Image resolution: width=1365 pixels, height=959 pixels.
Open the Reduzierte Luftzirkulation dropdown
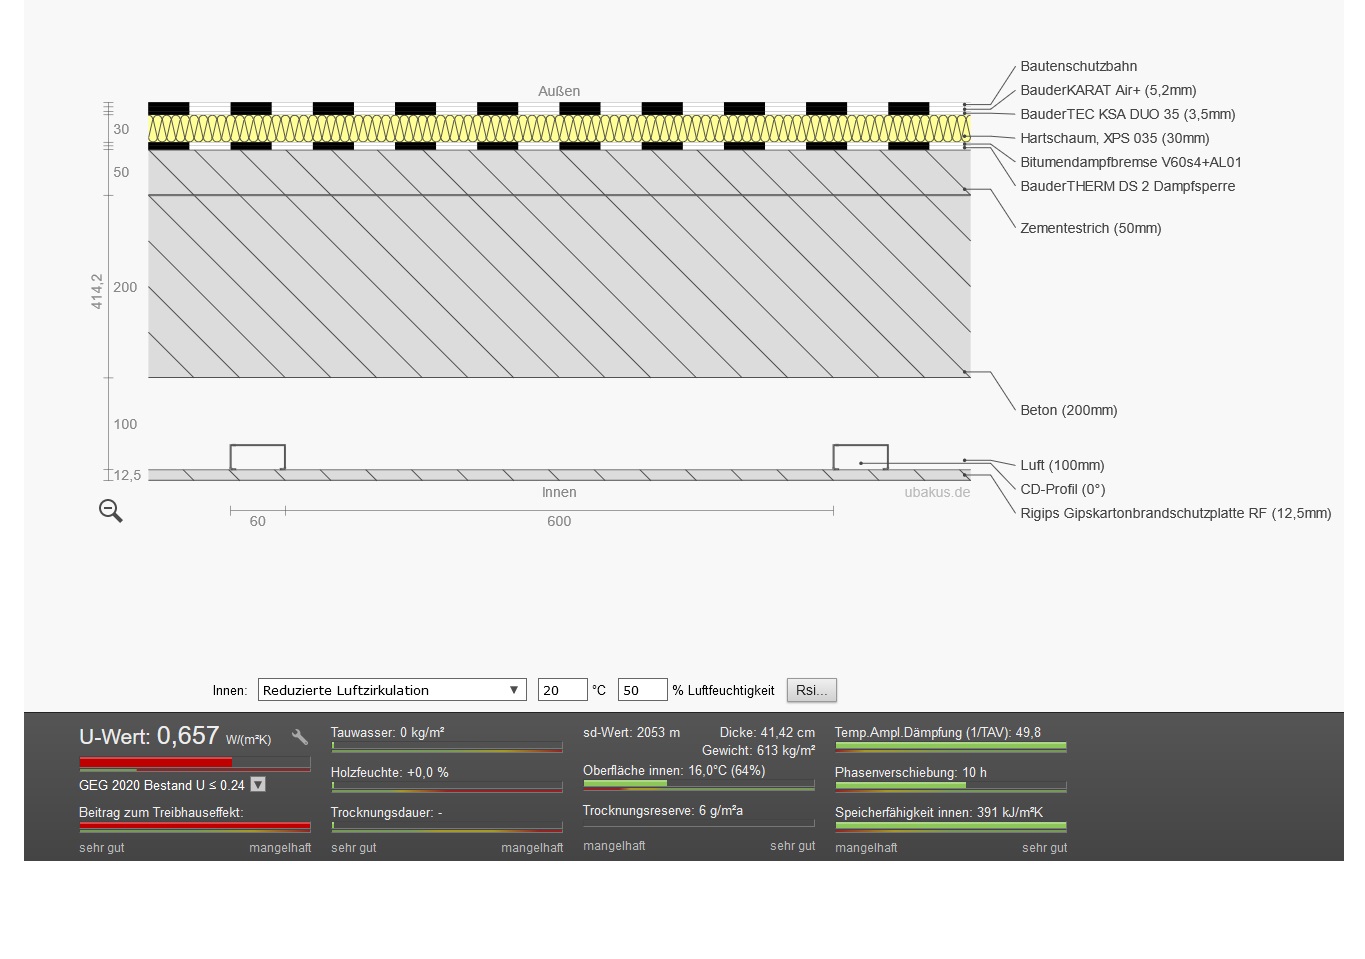(x=392, y=690)
